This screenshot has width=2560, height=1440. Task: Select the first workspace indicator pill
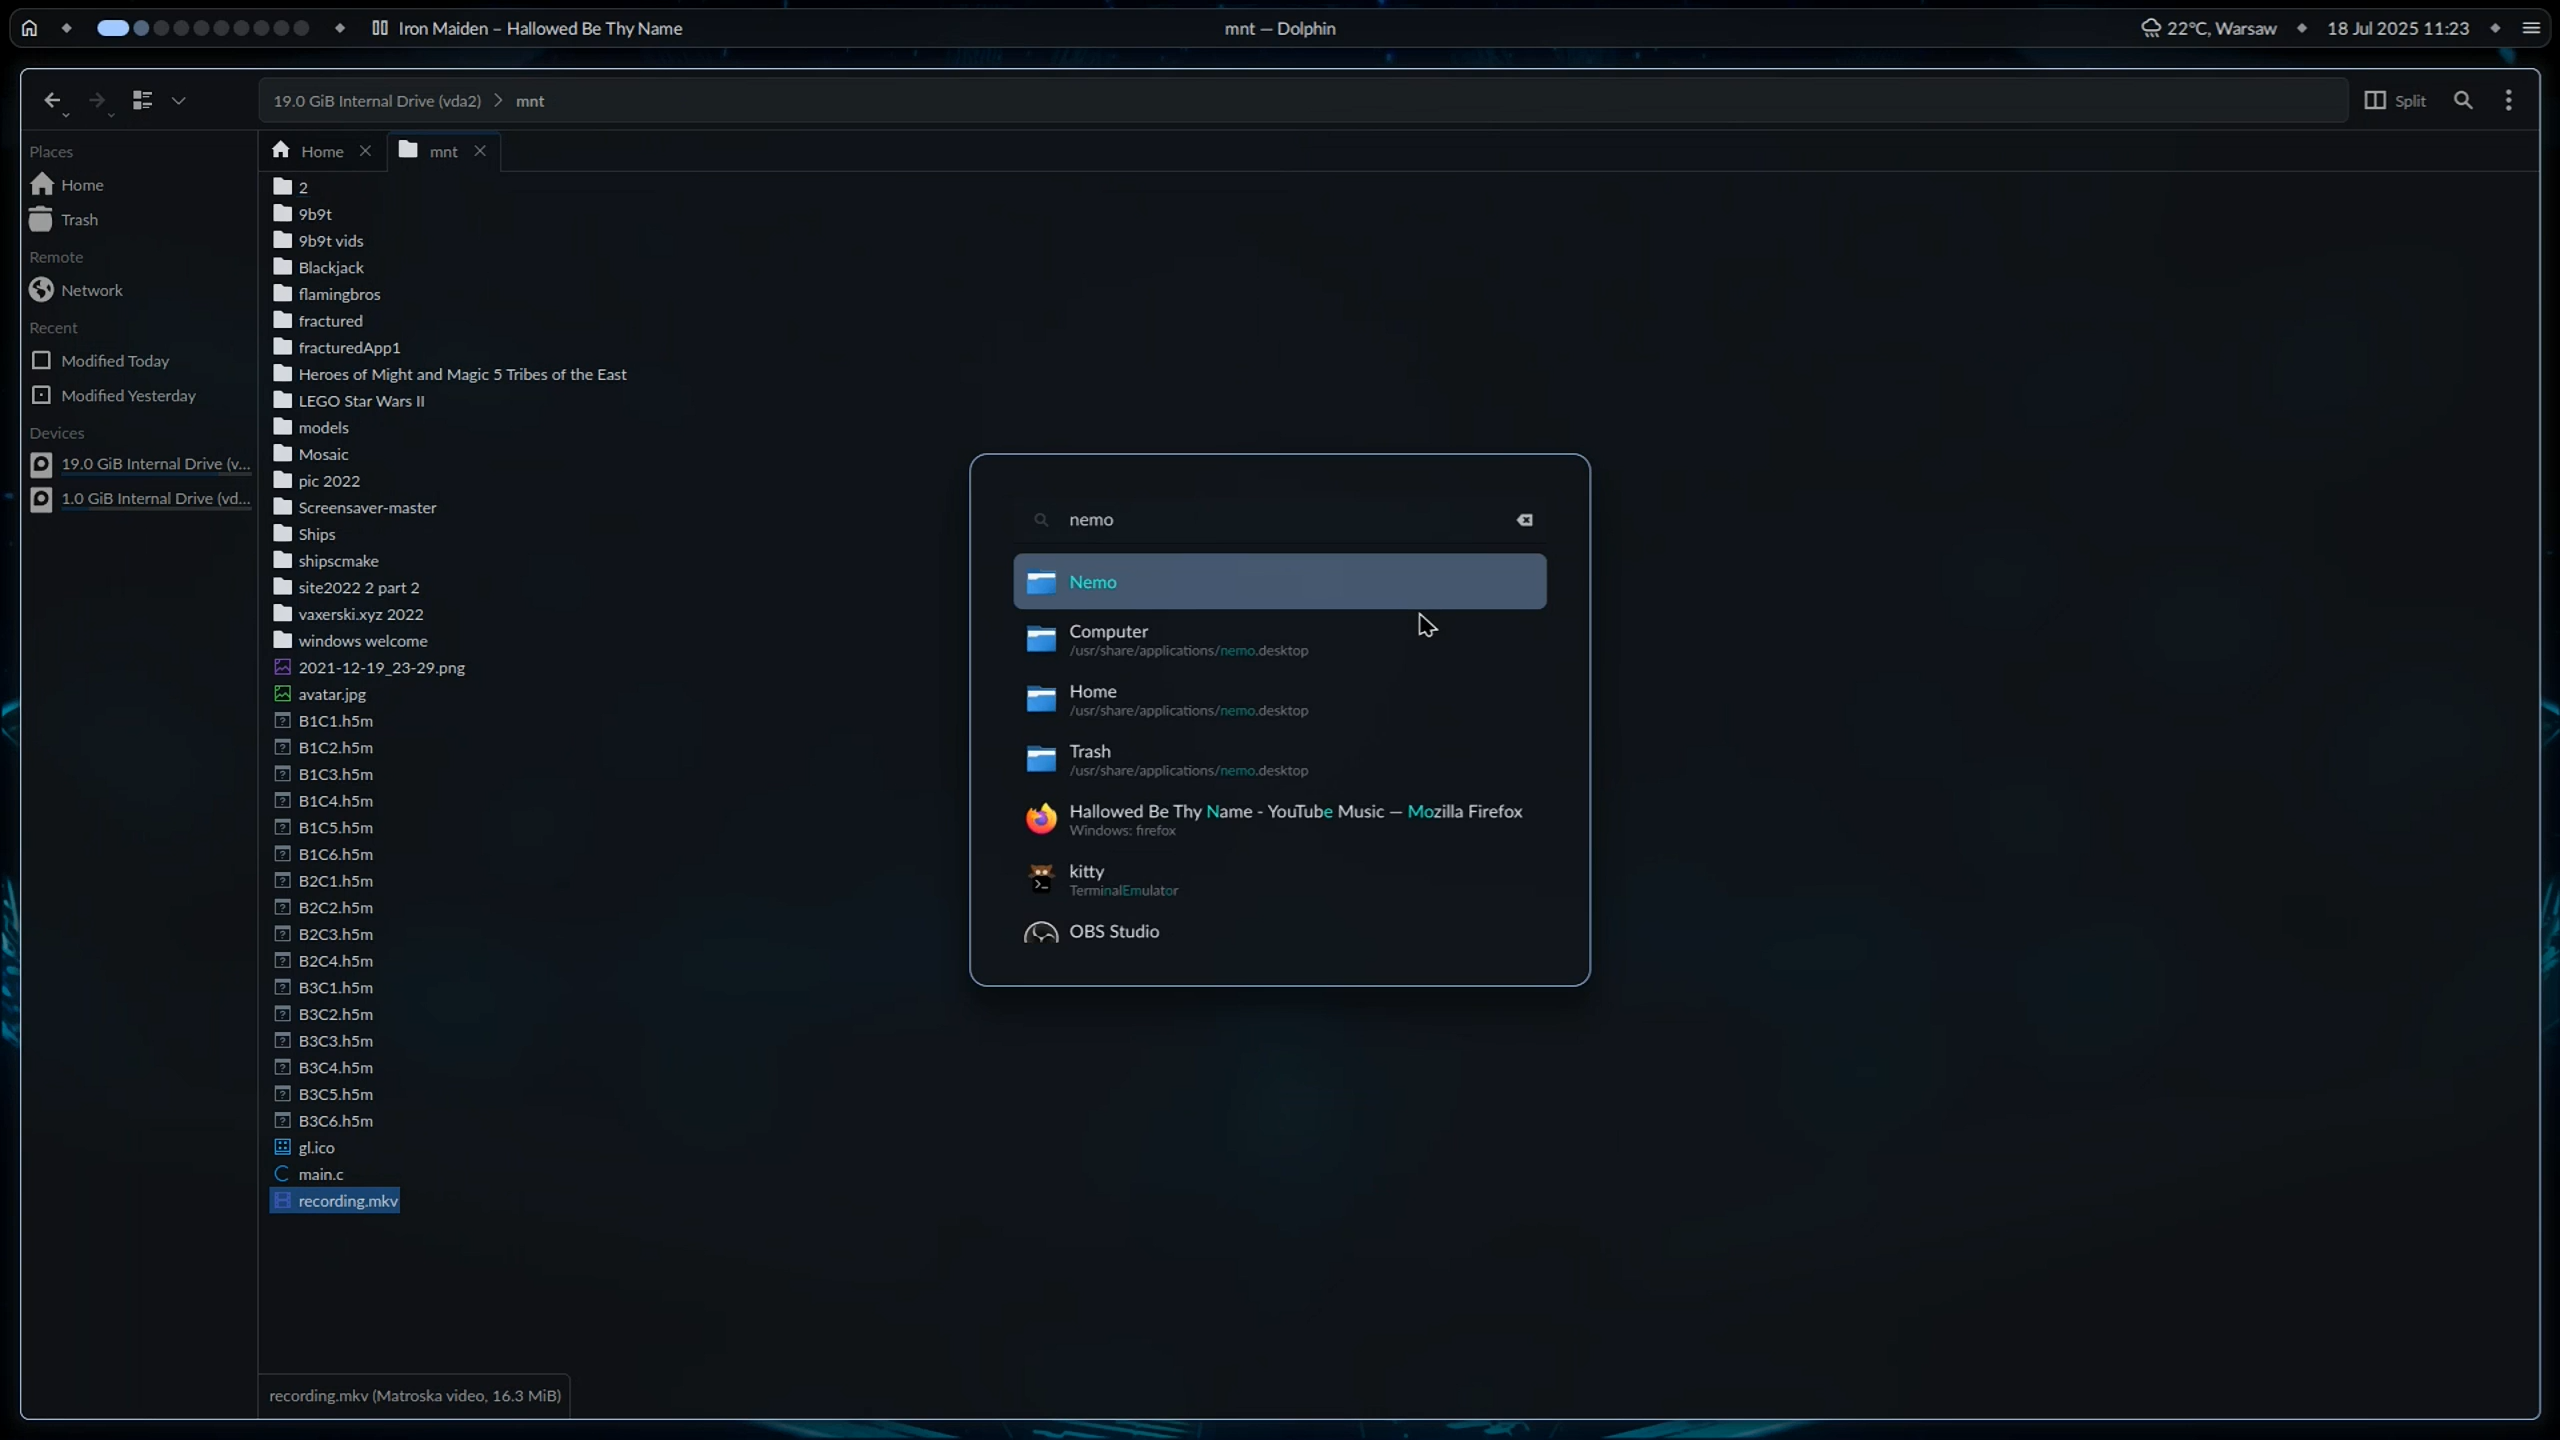113,28
